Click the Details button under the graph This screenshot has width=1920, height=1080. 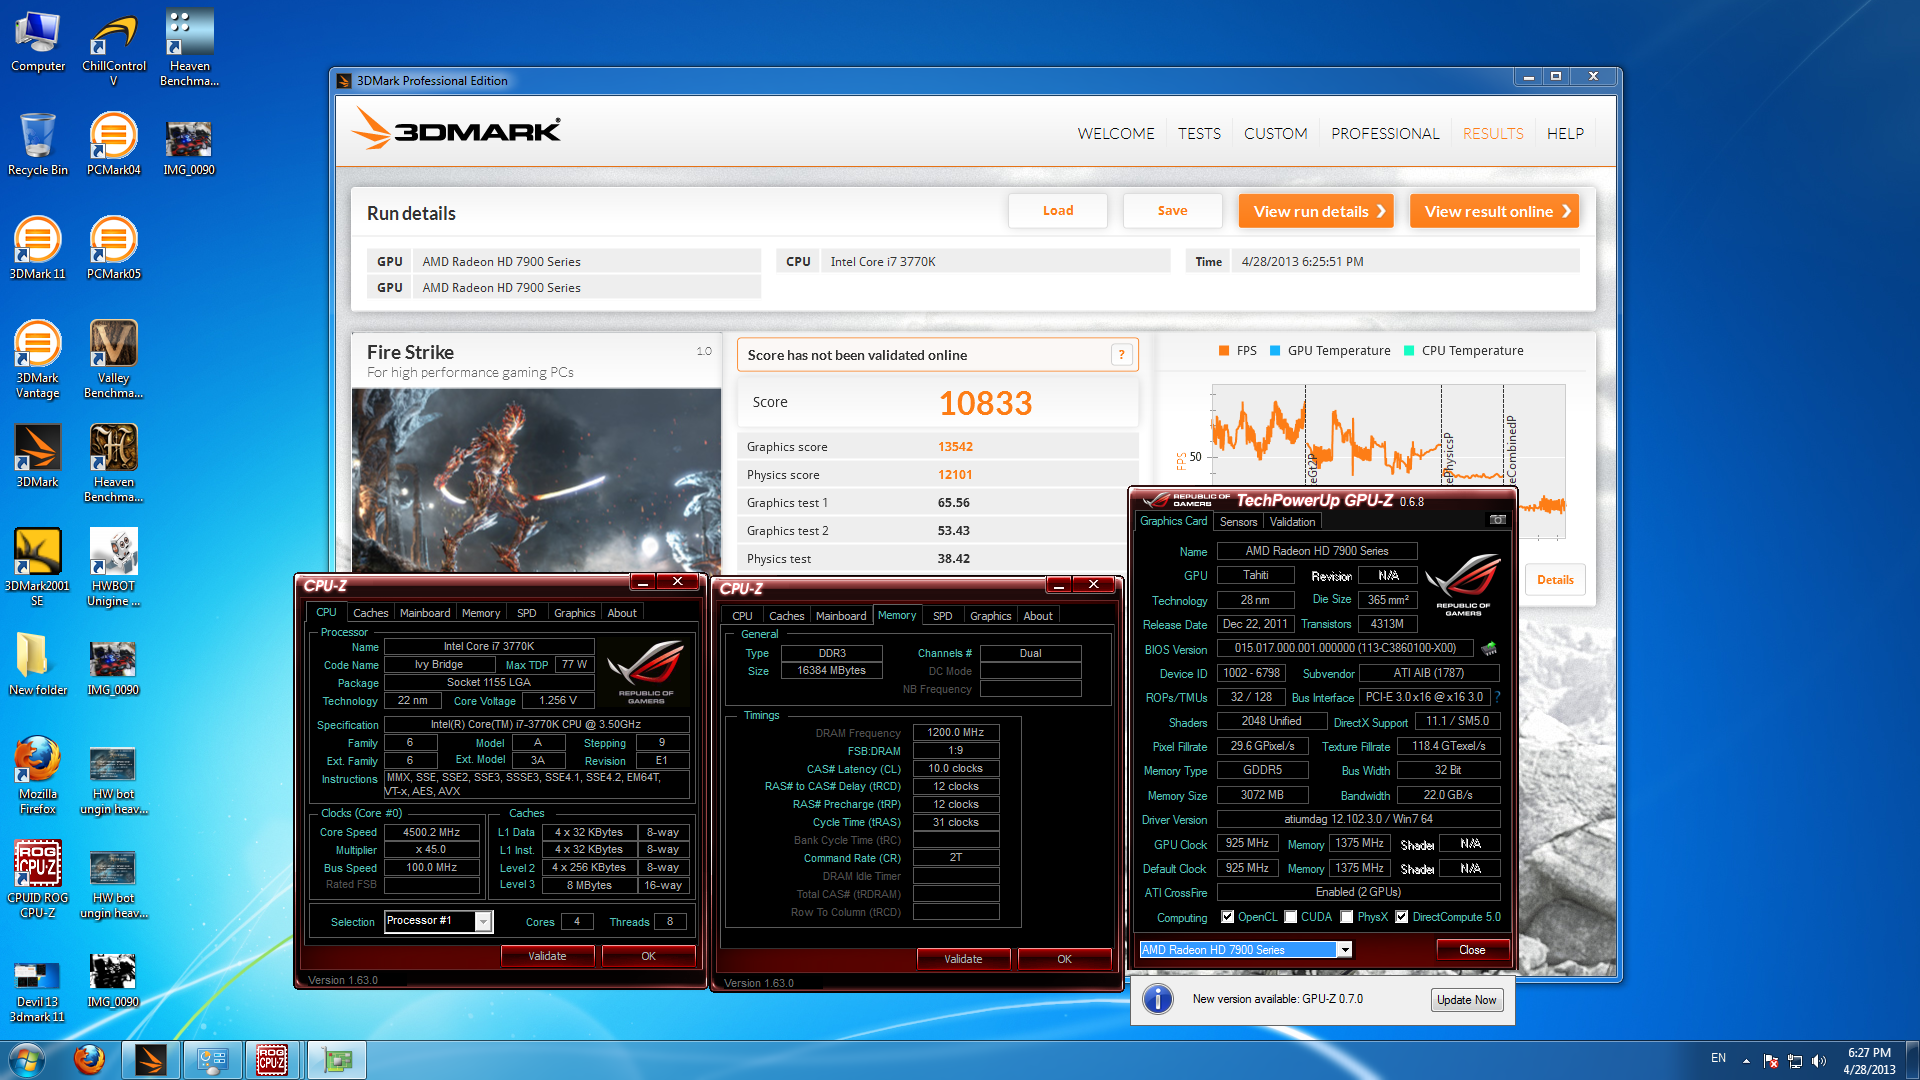(1555, 580)
